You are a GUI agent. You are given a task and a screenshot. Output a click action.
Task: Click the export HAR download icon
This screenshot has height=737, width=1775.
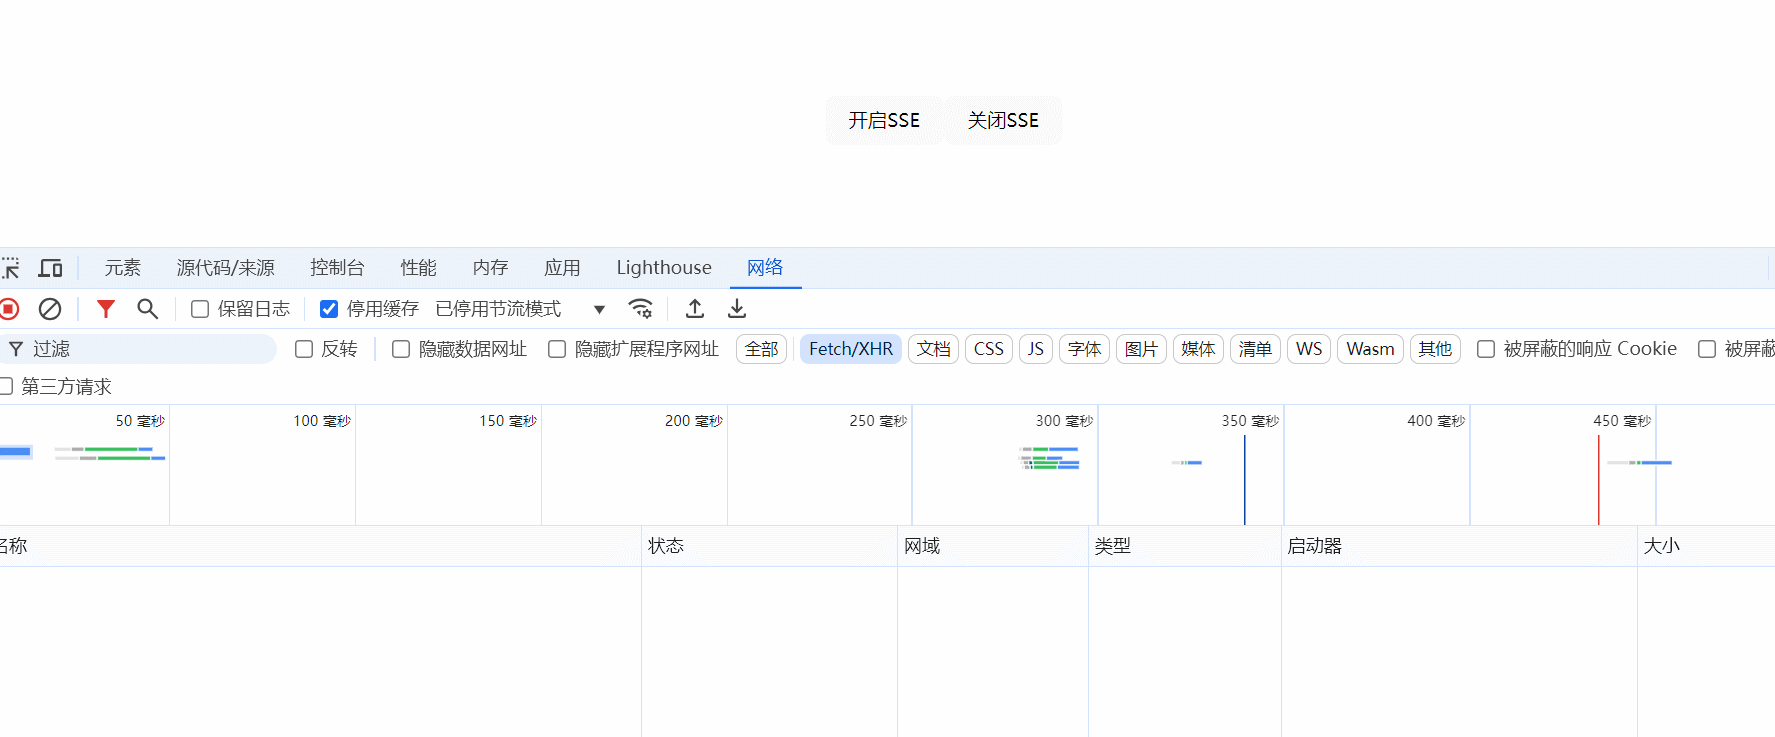(737, 309)
